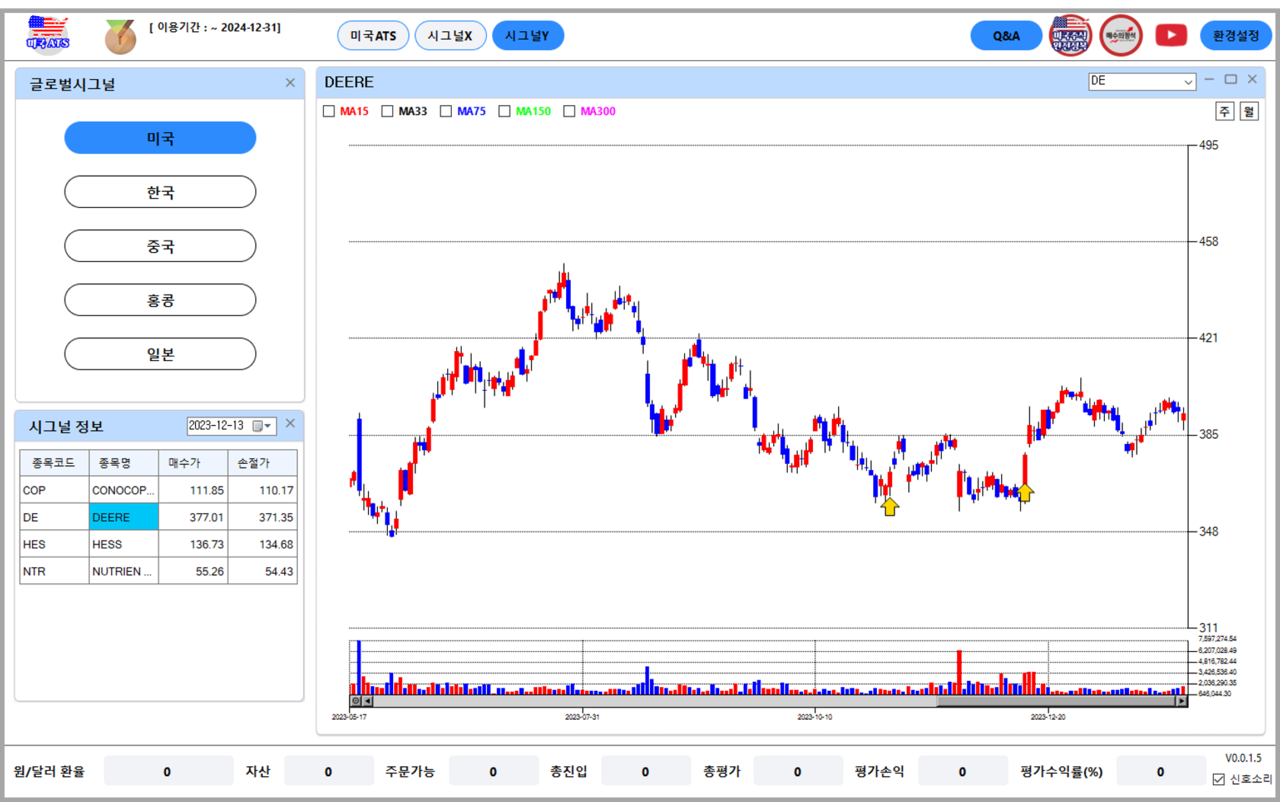
Task: Click the 매수가 column header
Action: [193, 463]
